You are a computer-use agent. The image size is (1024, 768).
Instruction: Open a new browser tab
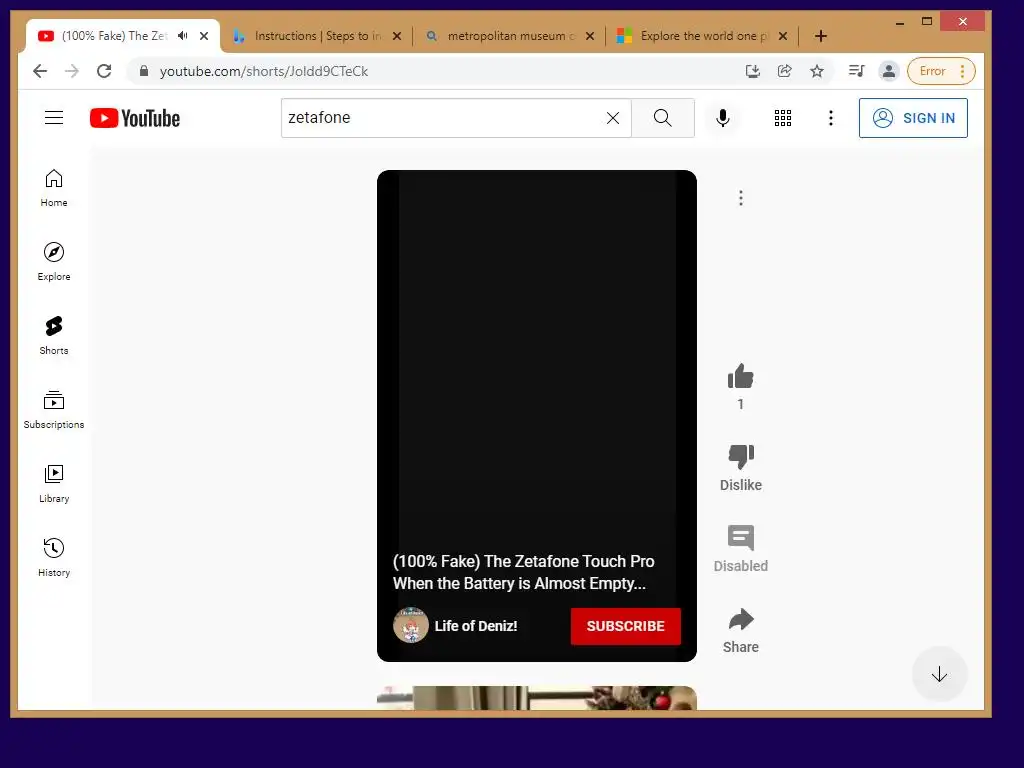pyautogui.click(x=821, y=36)
